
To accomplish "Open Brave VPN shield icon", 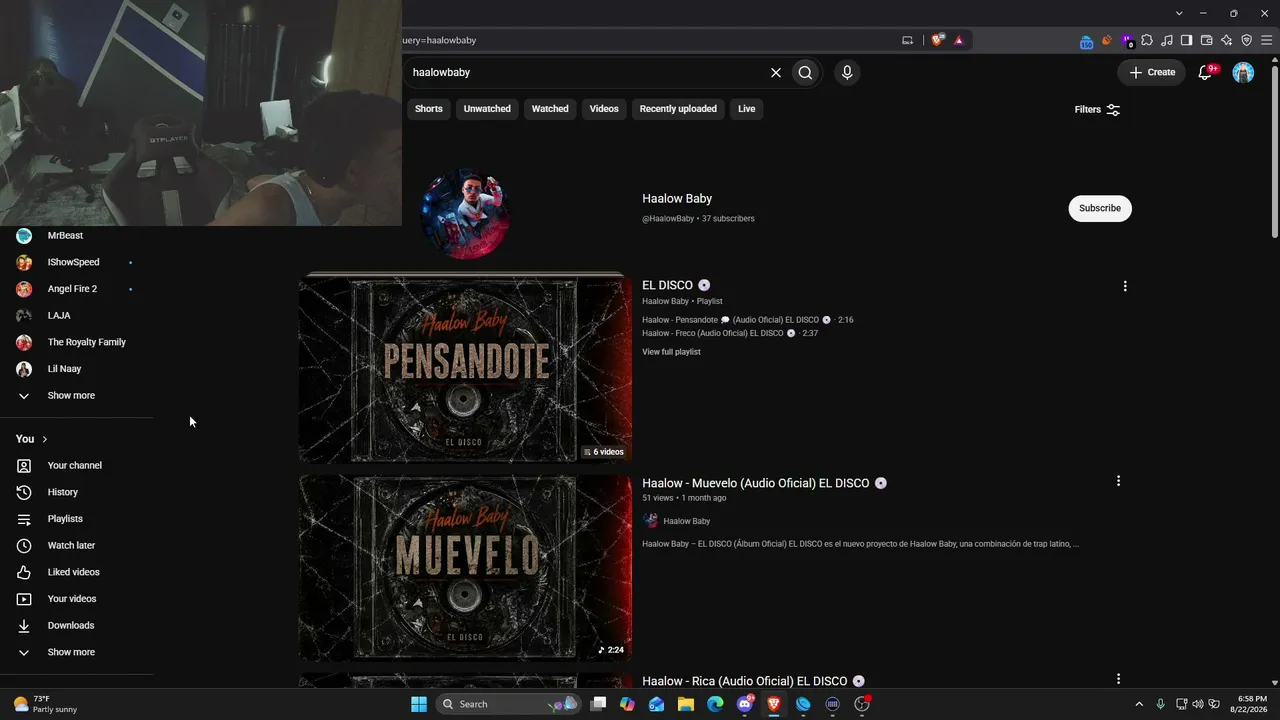I will click(x=1247, y=40).
